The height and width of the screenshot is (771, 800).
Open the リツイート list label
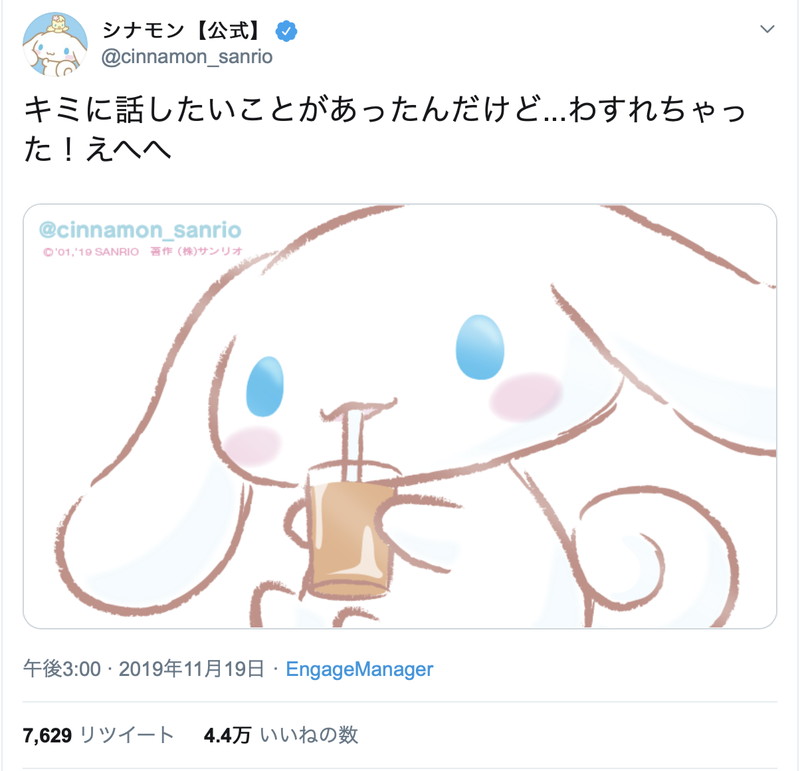click(x=127, y=735)
